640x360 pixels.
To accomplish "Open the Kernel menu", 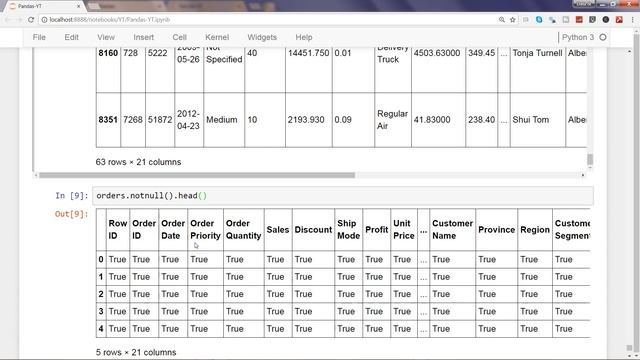I will click(x=217, y=37).
